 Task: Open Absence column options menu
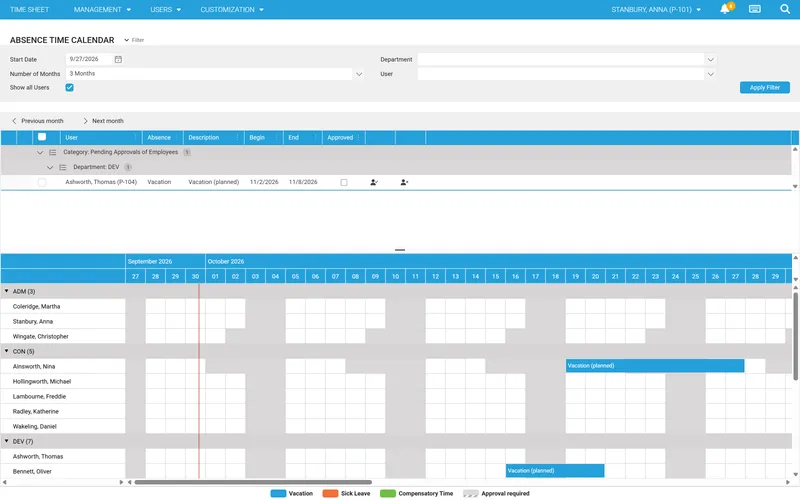(x=177, y=137)
